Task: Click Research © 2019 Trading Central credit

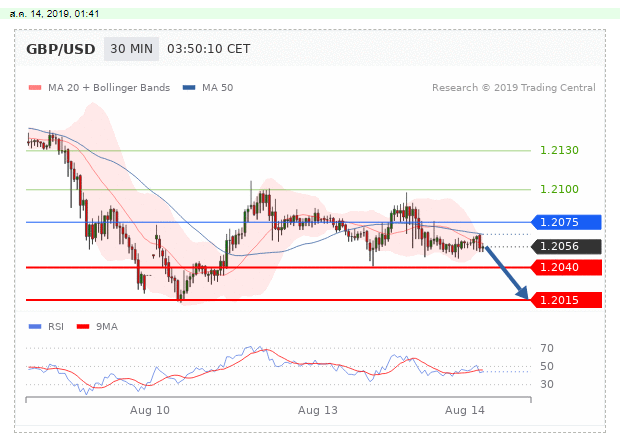Action: coord(514,87)
